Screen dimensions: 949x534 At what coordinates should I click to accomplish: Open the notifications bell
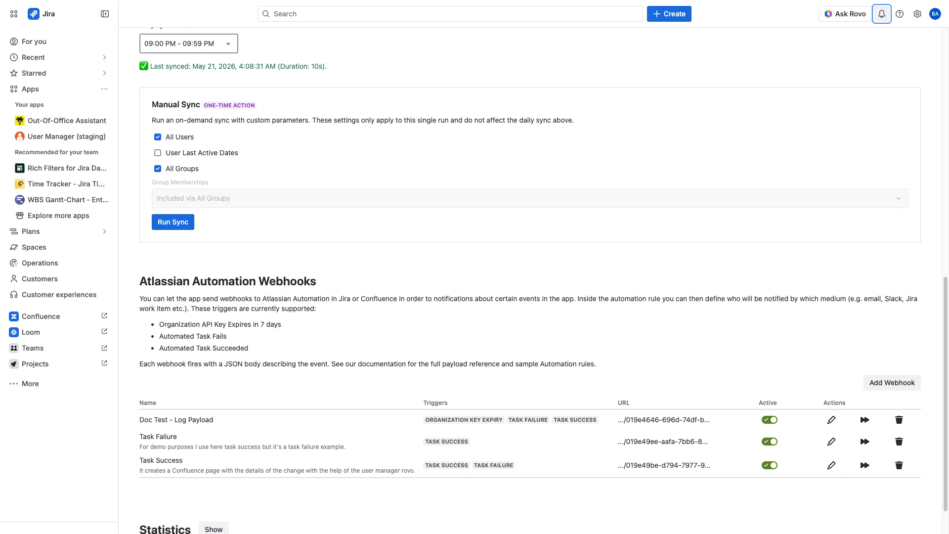(881, 13)
